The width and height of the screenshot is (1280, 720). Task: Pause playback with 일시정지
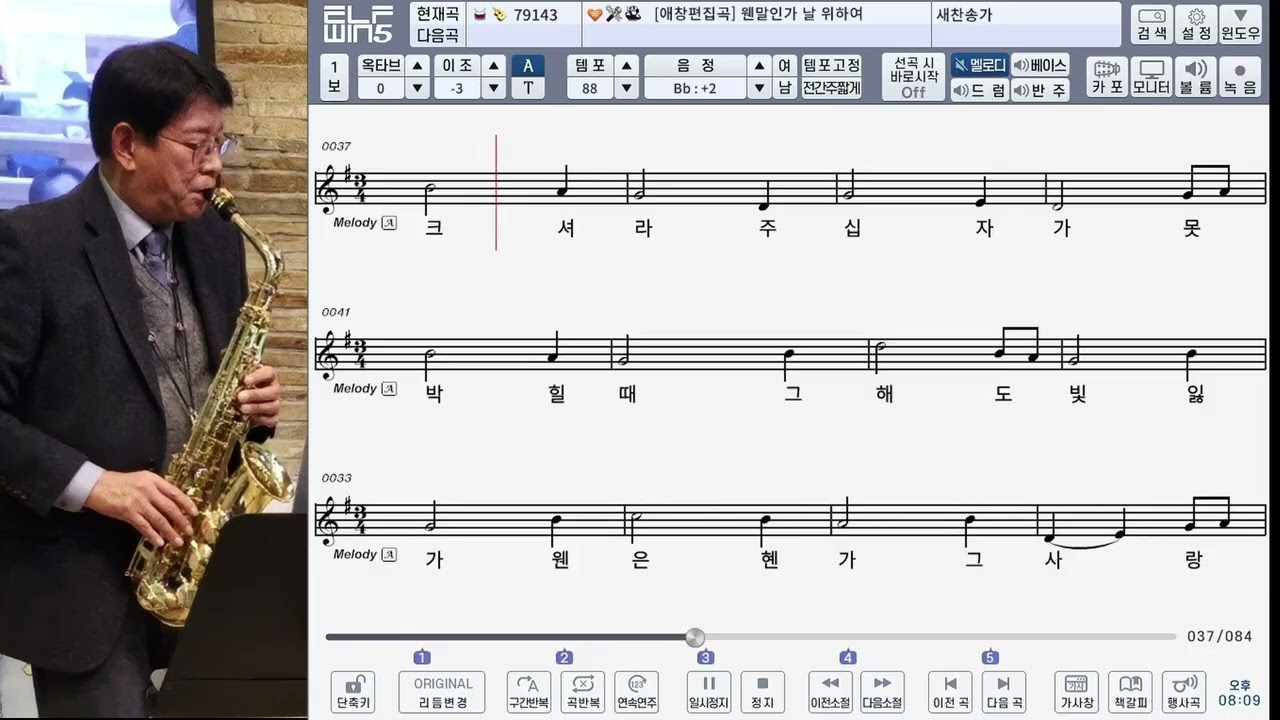[x=709, y=692]
